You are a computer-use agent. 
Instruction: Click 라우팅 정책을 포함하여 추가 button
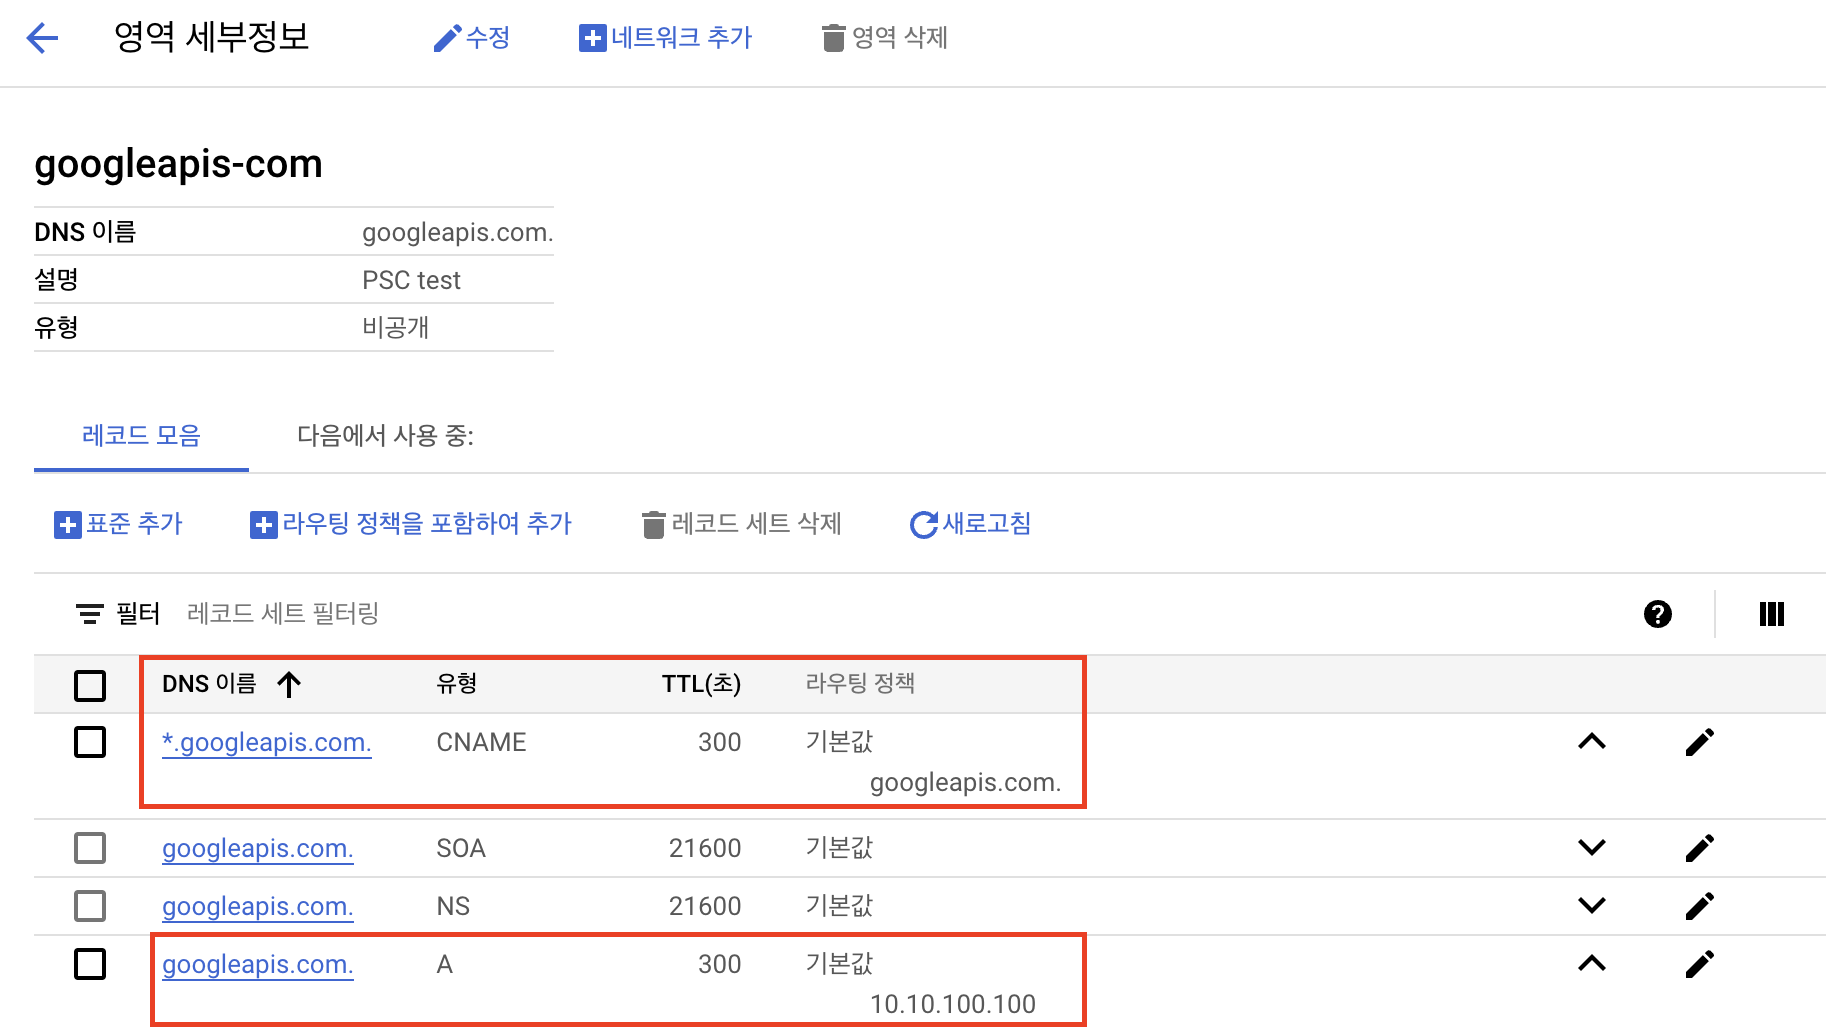[410, 524]
